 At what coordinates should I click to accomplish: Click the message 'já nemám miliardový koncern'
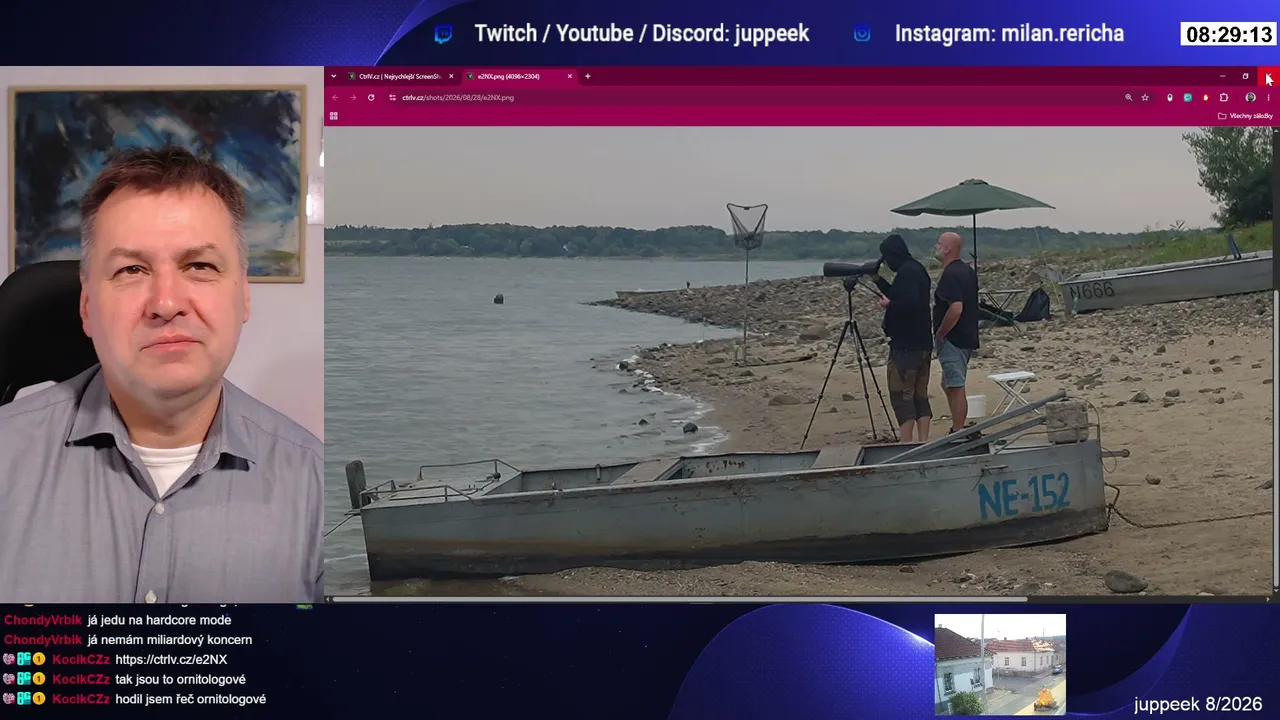point(170,640)
